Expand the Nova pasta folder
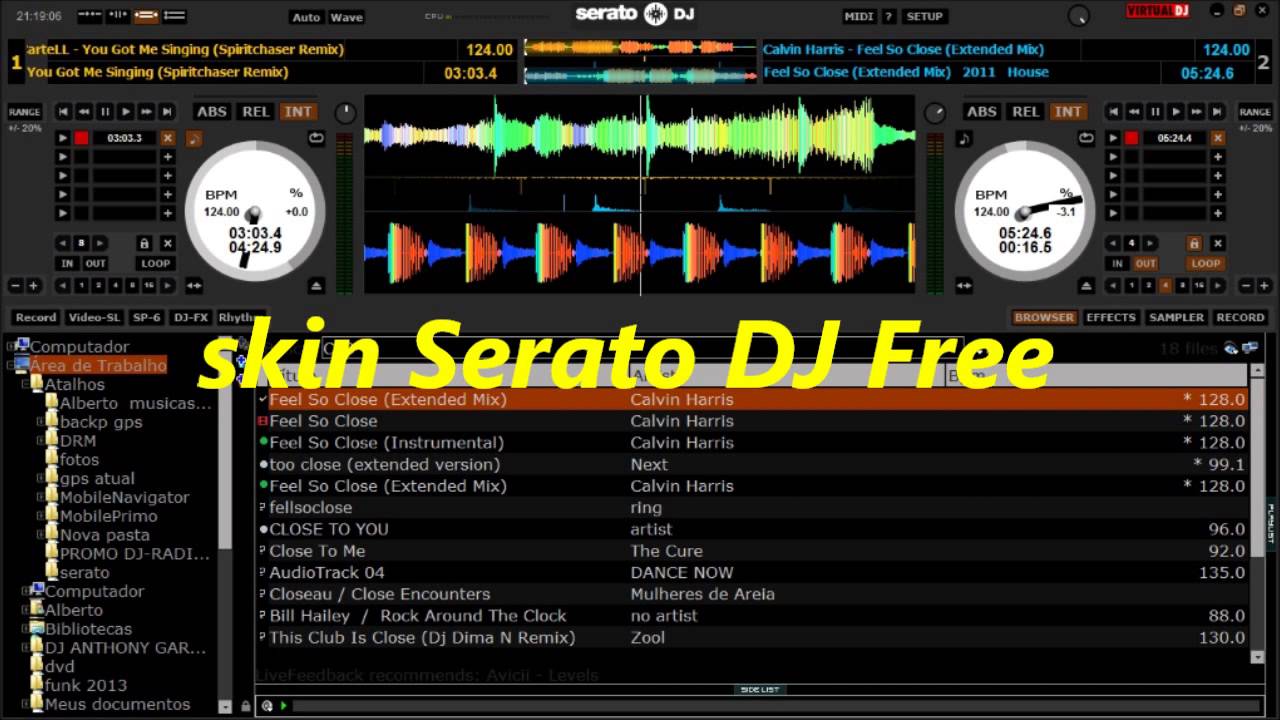Viewport: 1280px width, 720px height. pos(40,535)
